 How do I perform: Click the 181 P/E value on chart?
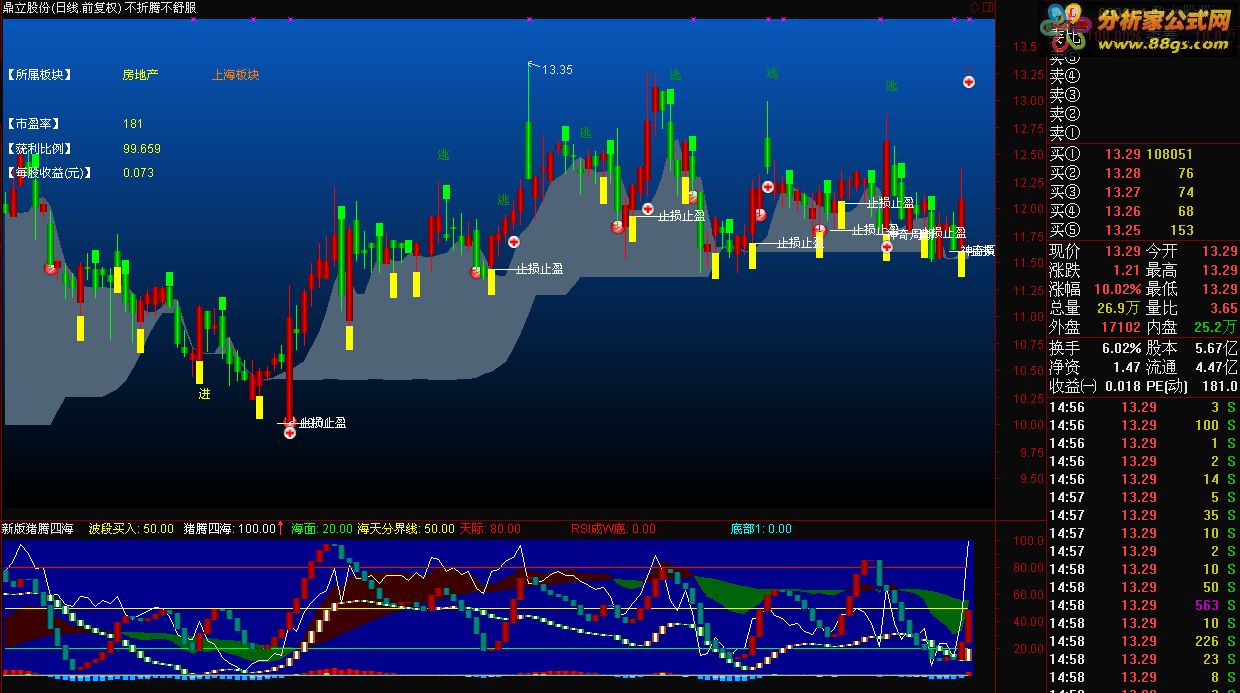[133, 124]
